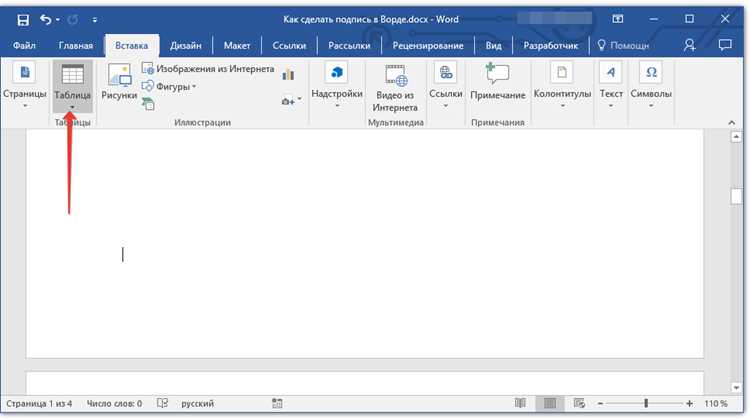The width and height of the screenshot is (750, 419).
Task: Click inside the blank document page
Action: click(364, 243)
